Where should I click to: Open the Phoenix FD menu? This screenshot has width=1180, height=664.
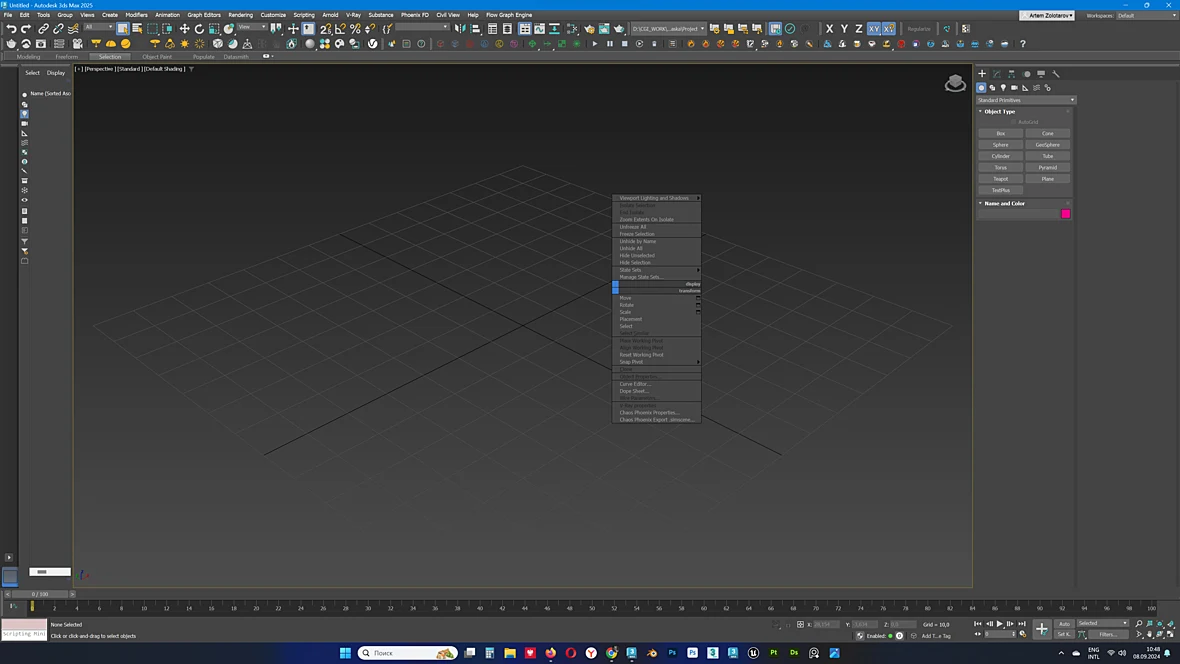point(415,15)
